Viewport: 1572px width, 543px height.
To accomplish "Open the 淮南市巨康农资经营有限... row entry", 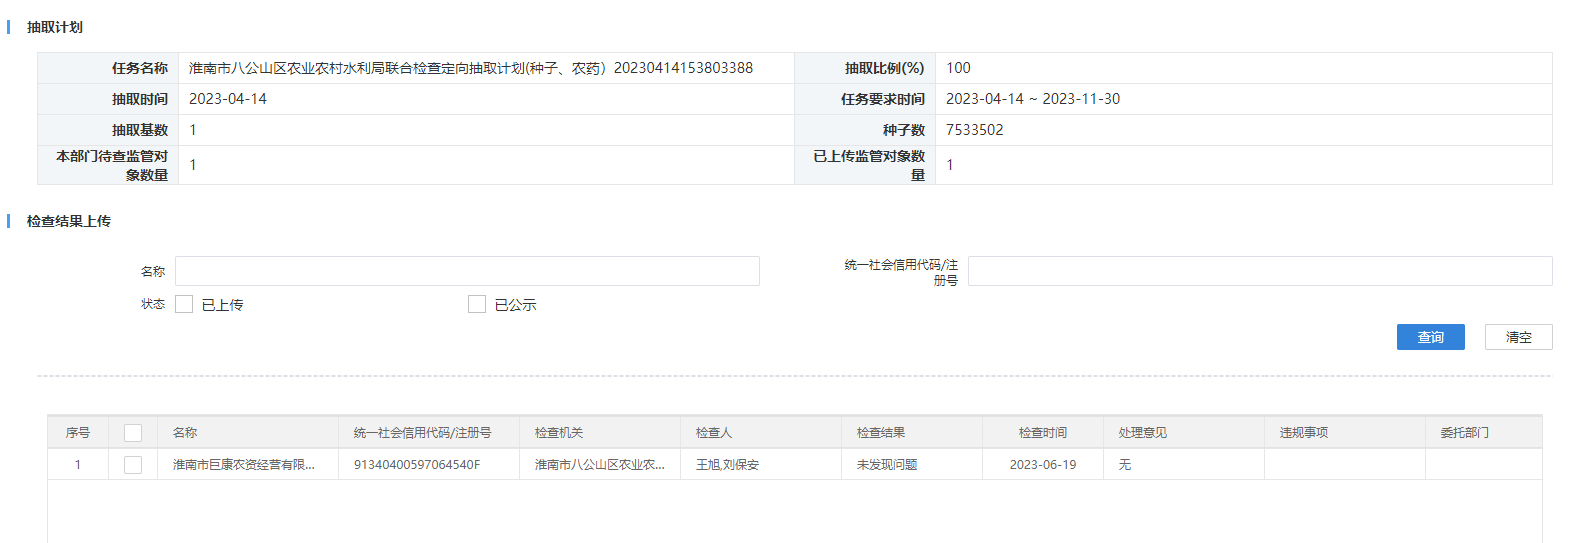I will [x=243, y=465].
